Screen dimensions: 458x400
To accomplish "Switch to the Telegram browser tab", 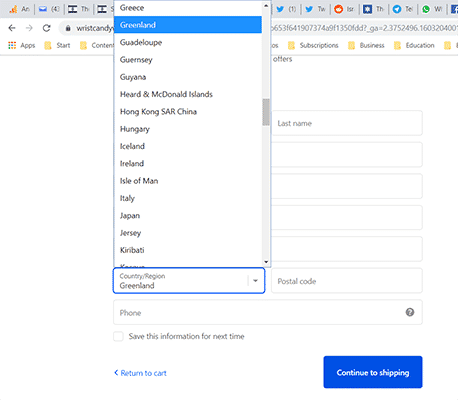I will tap(397, 9).
